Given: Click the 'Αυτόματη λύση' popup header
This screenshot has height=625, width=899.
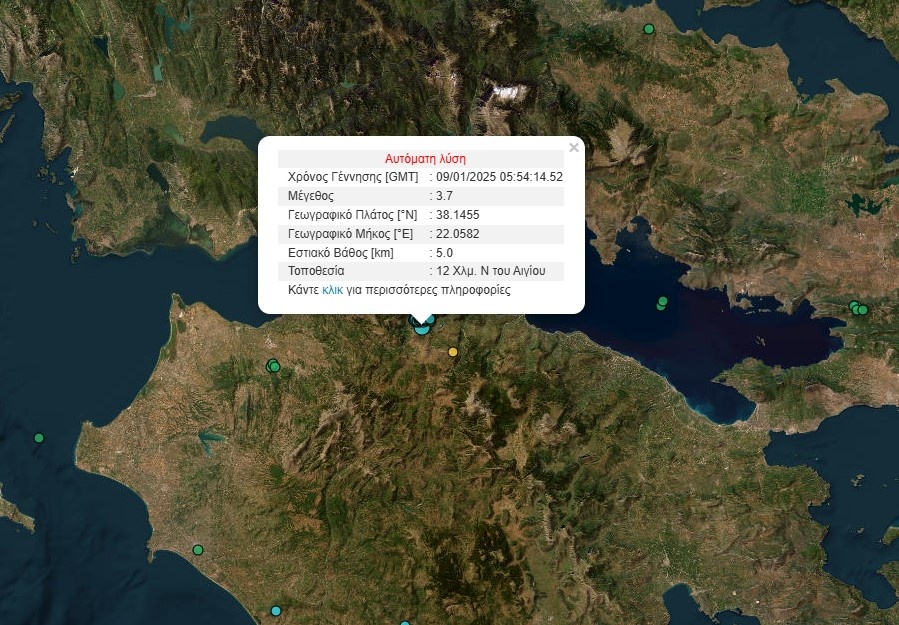Looking at the screenshot, I should click(x=425, y=158).
